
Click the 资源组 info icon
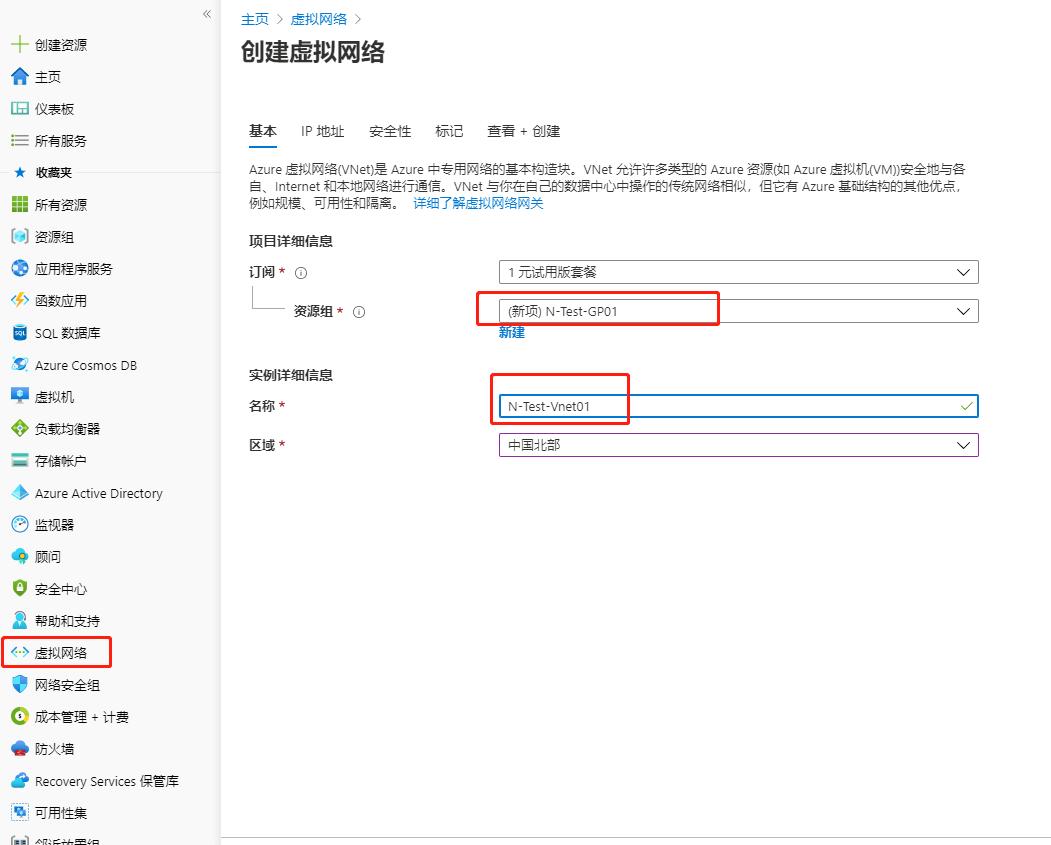pyautogui.click(x=359, y=312)
